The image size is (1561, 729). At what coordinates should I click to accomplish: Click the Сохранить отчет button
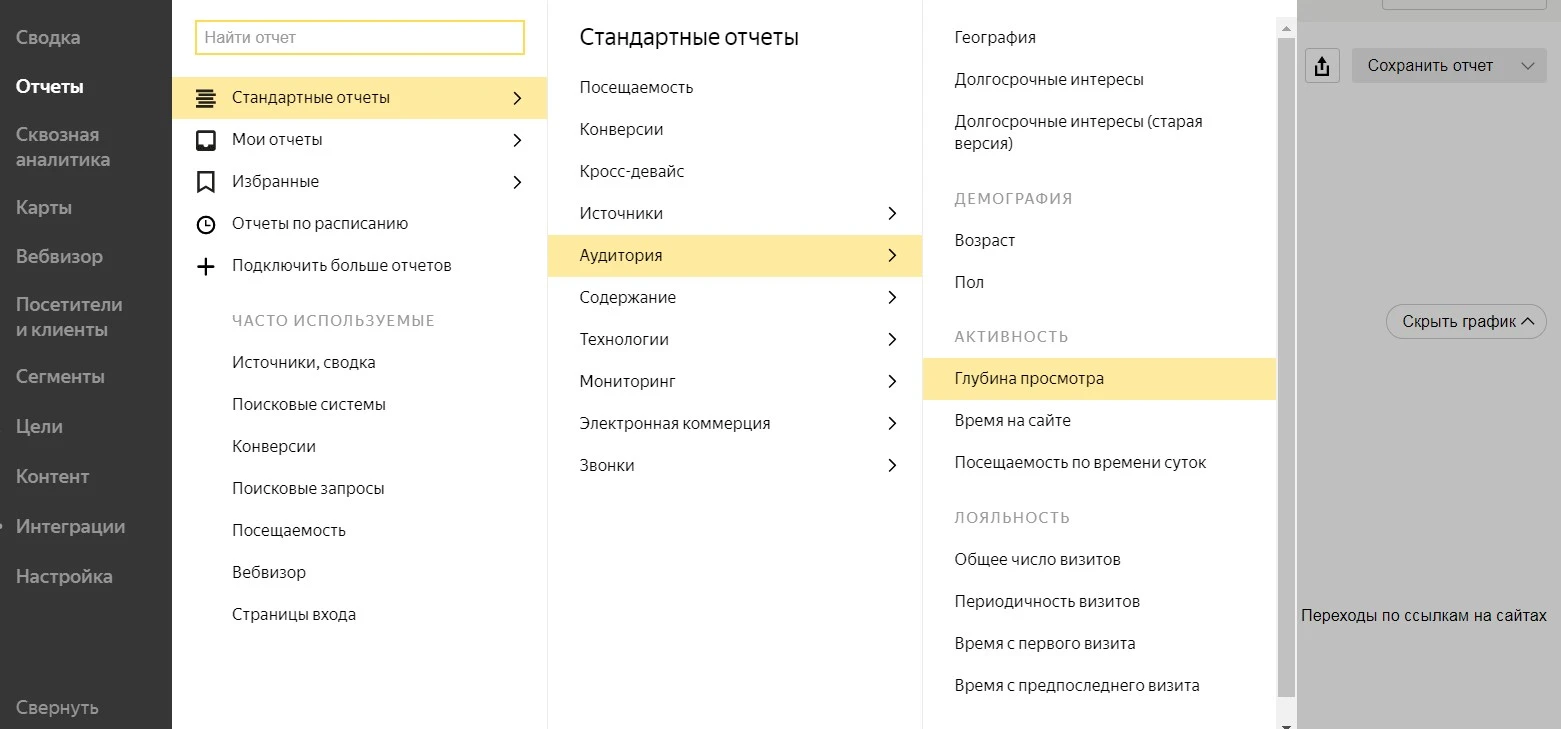tap(1430, 66)
